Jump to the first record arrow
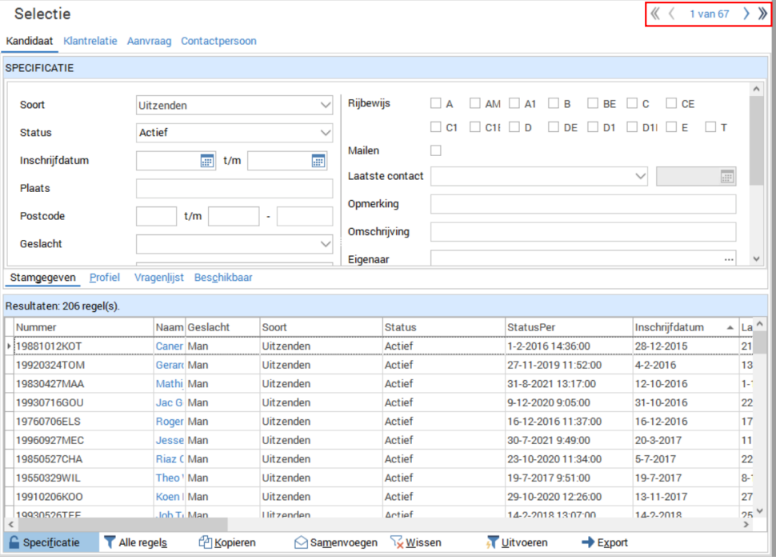This screenshot has height=558, width=776. click(x=655, y=14)
